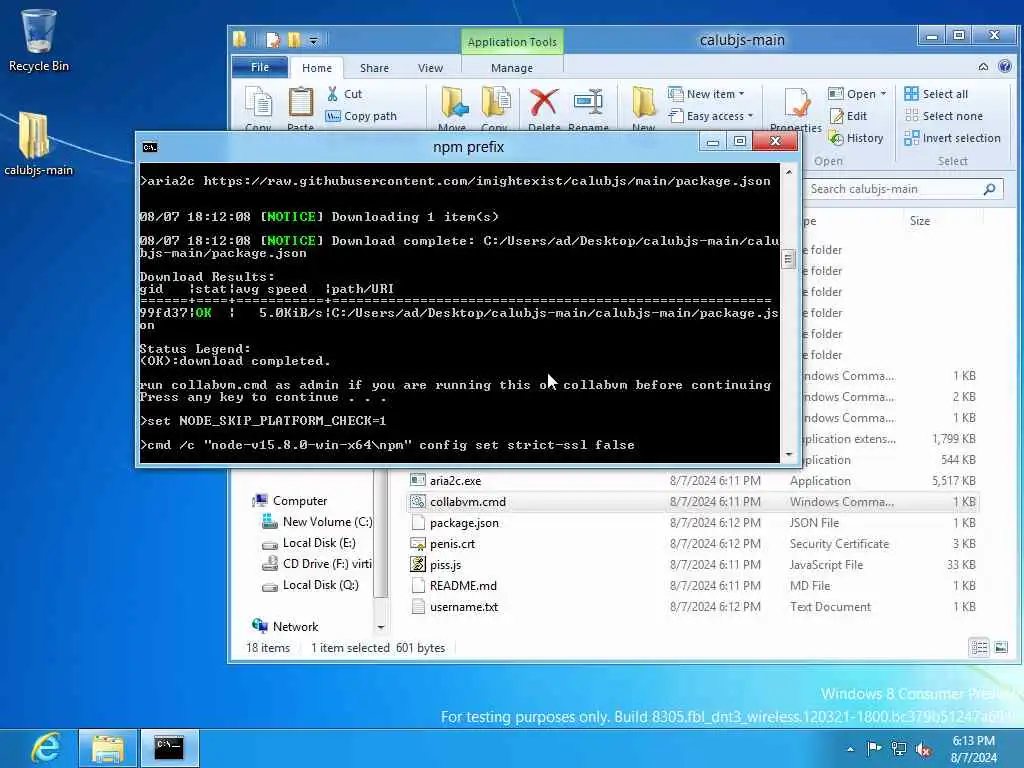Collapse the ribbon with the chevron
Screen dimensions: 1024x768
point(983,67)
